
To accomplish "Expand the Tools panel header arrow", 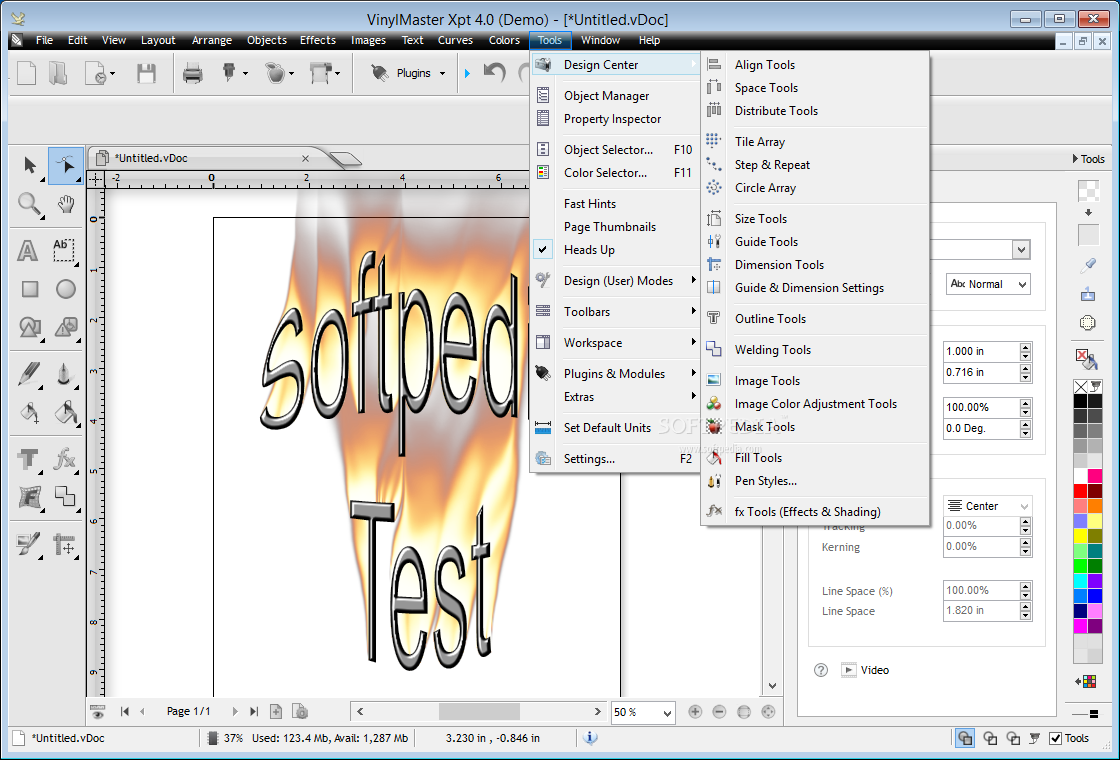I will pos(1076,159).
